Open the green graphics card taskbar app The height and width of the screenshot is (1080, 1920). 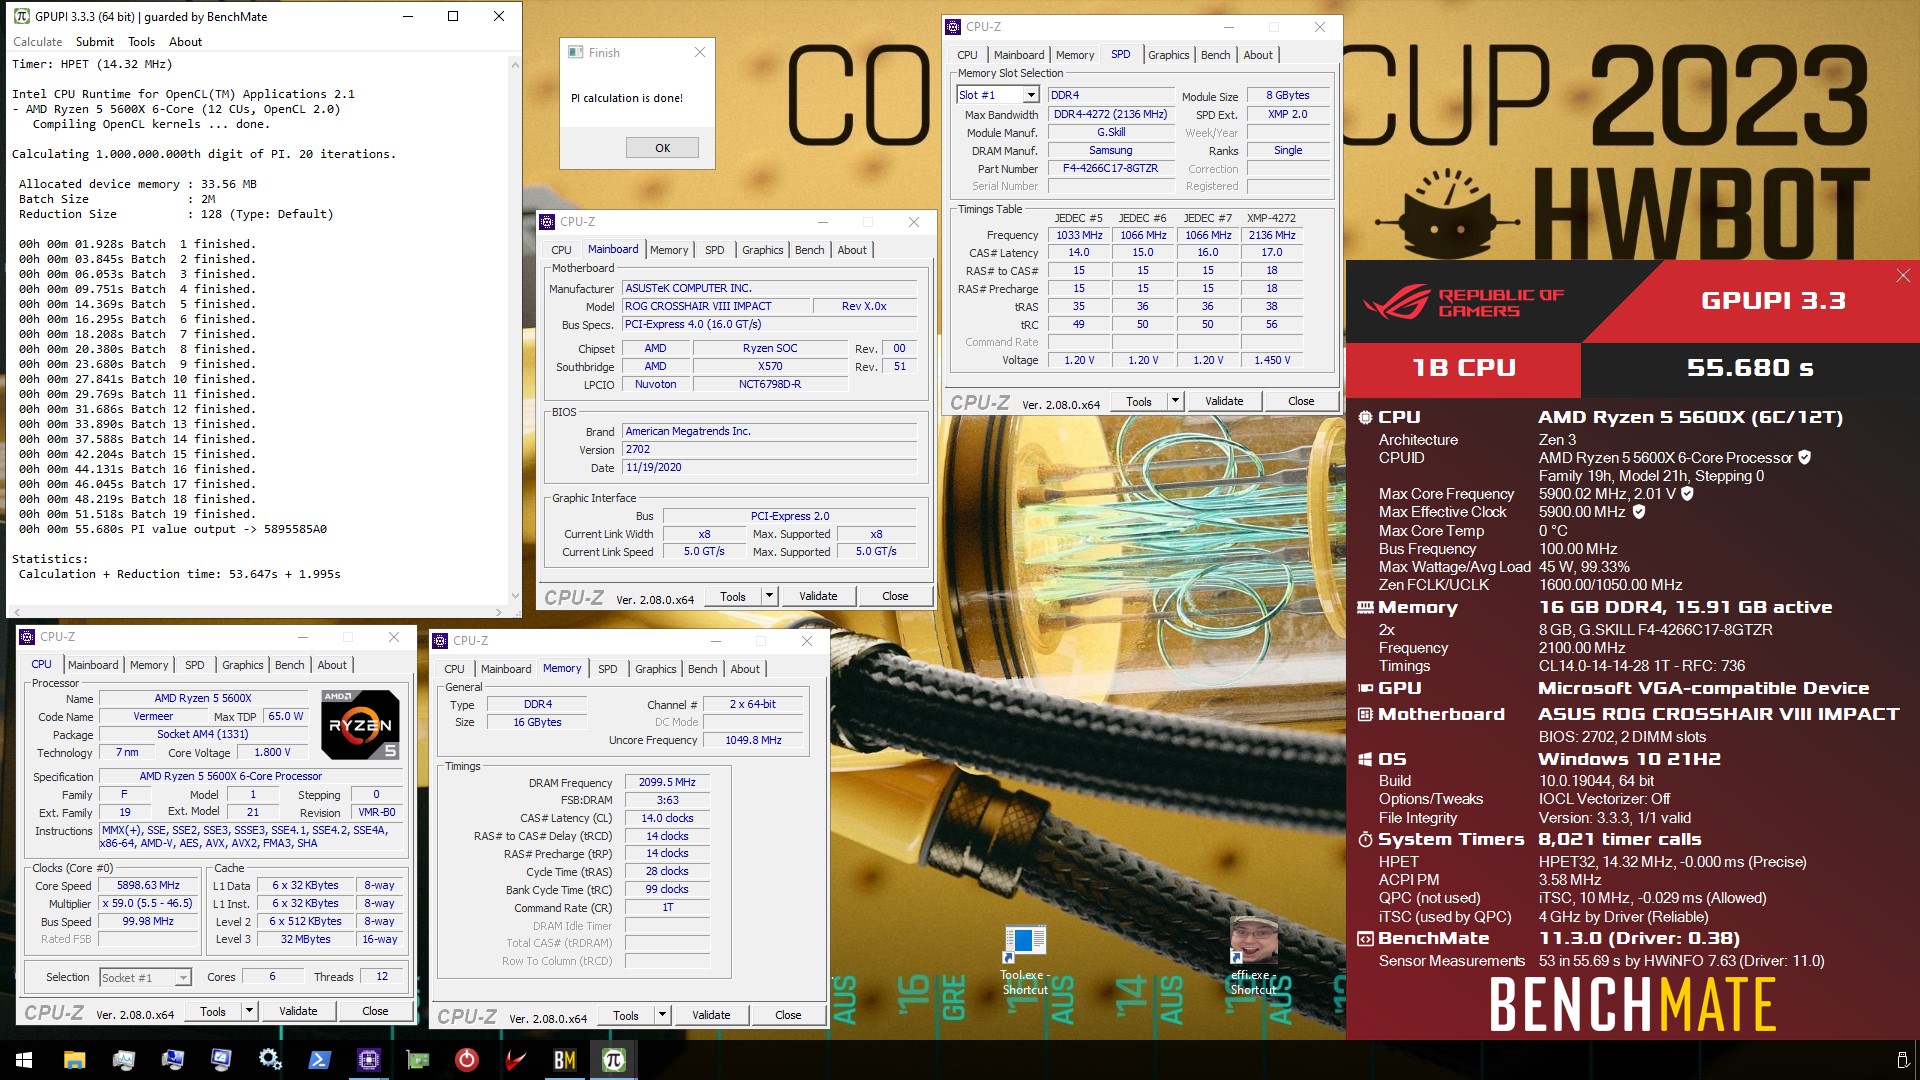[417, 1060]
